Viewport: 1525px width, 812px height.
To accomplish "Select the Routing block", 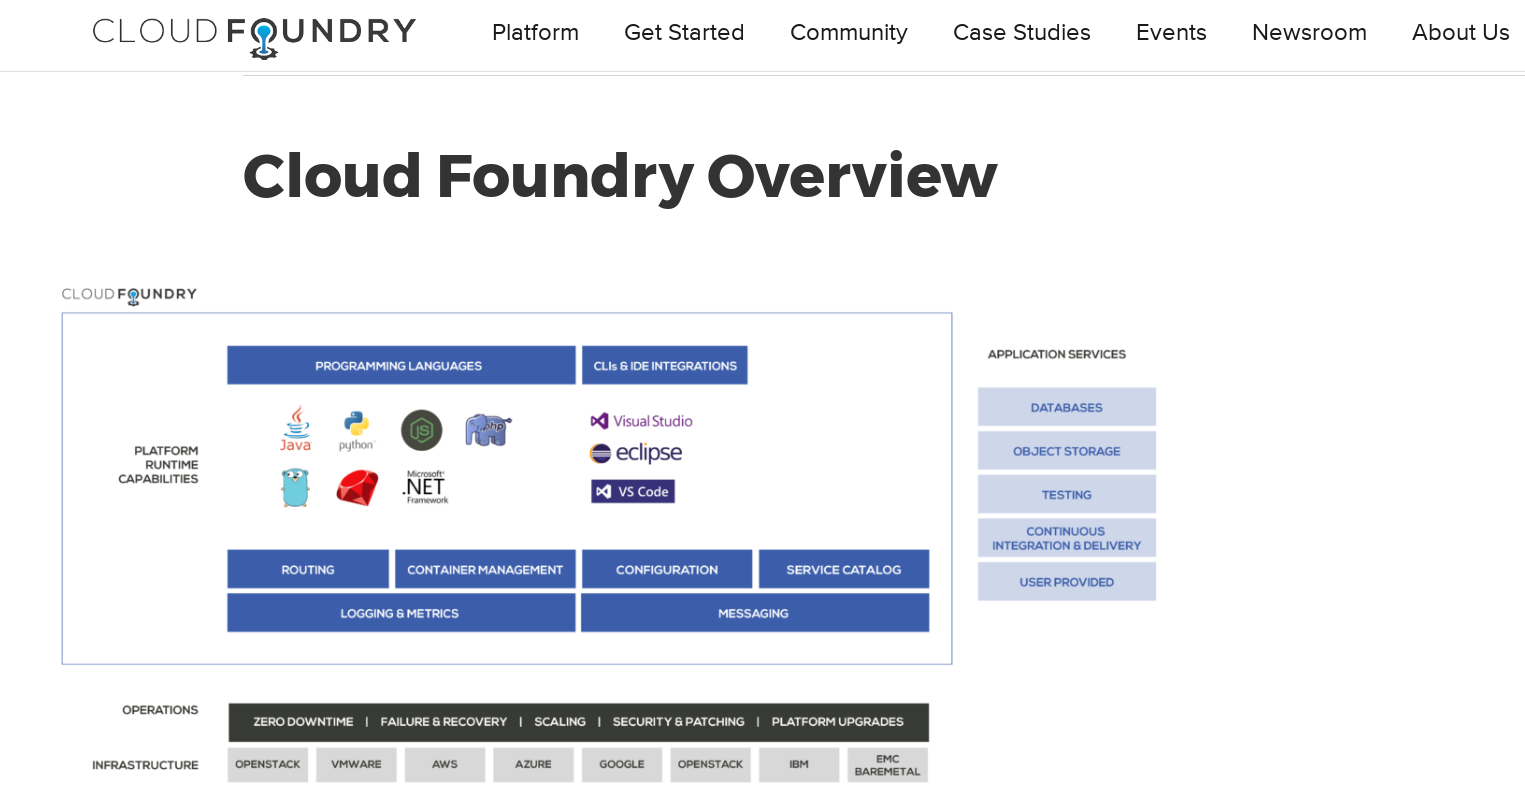I will click(x=308, y=569).
